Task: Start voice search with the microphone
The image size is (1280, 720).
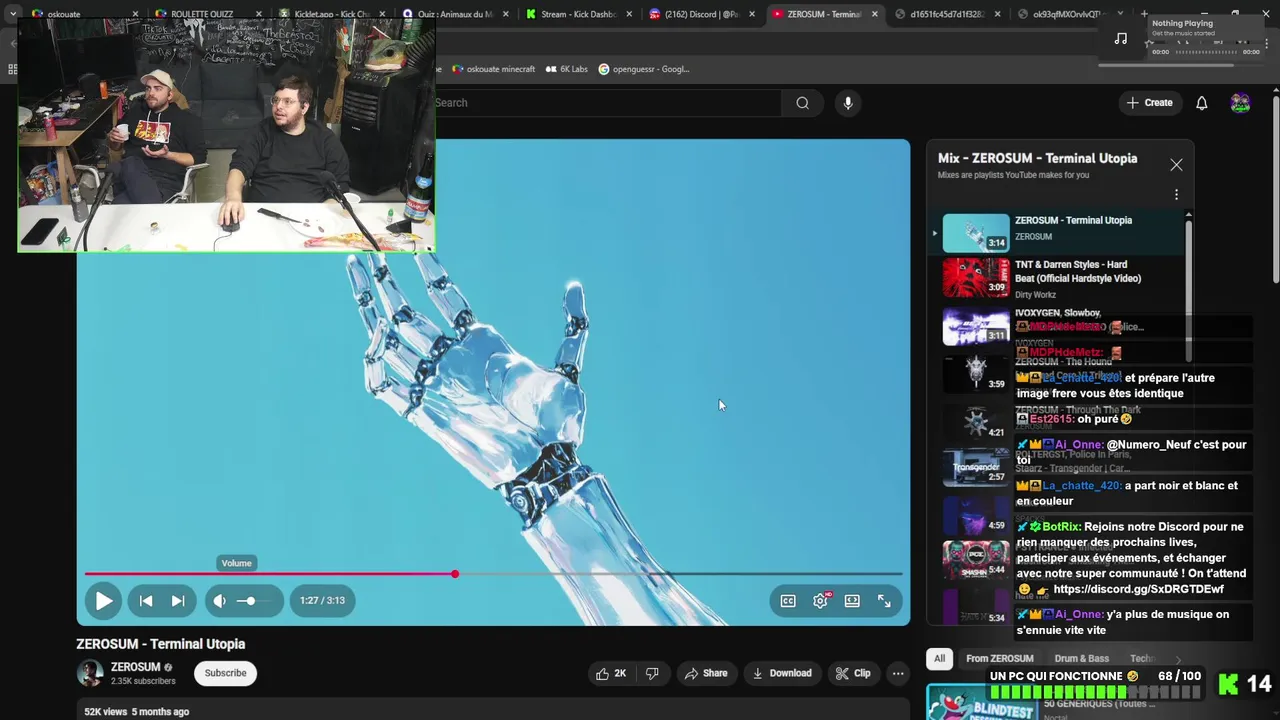Action: [848, 103]
